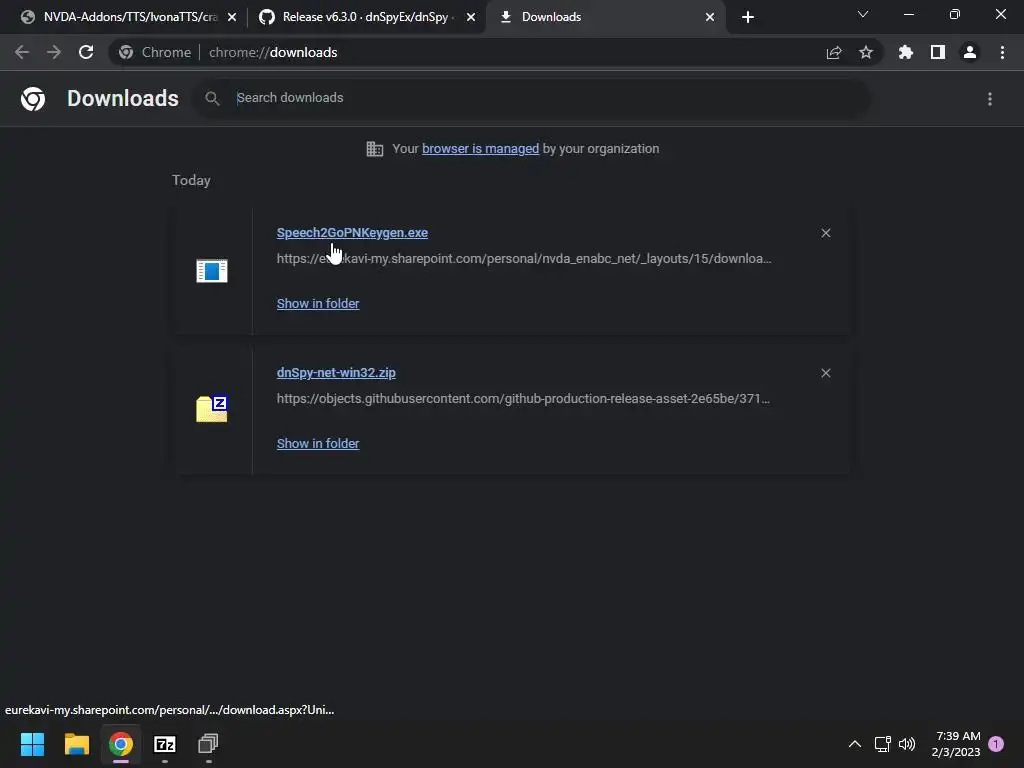
Task: Show Speech2GoPNKeygen.exe in folder
Action: click(318, 304)
